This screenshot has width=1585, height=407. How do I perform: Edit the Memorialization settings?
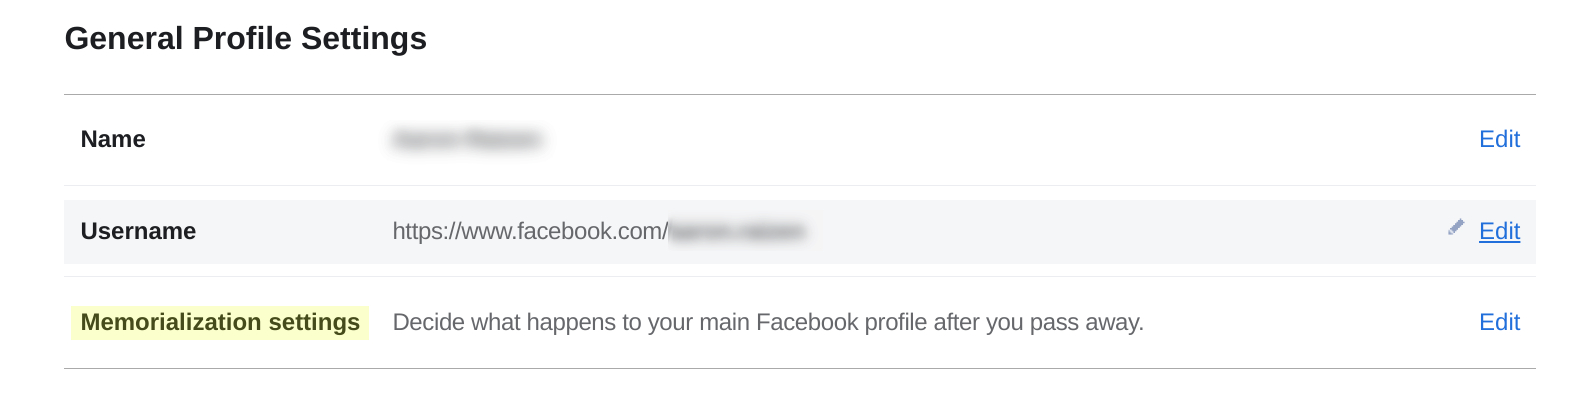(x=1499, y=322)
